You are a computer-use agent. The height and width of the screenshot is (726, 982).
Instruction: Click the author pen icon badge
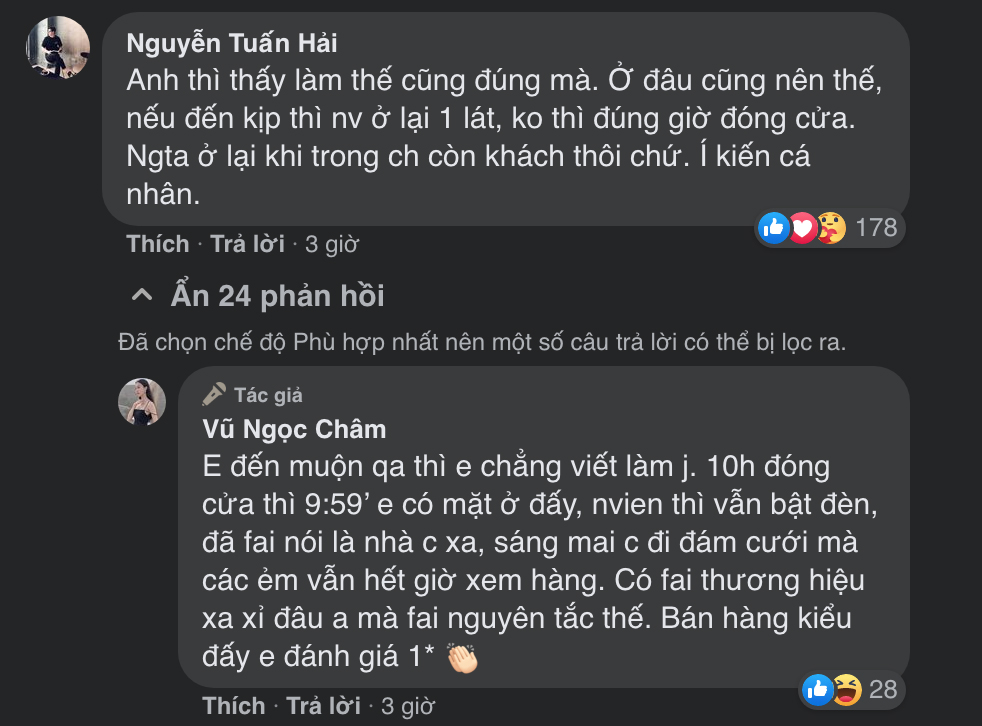click(x=213, y=394)
